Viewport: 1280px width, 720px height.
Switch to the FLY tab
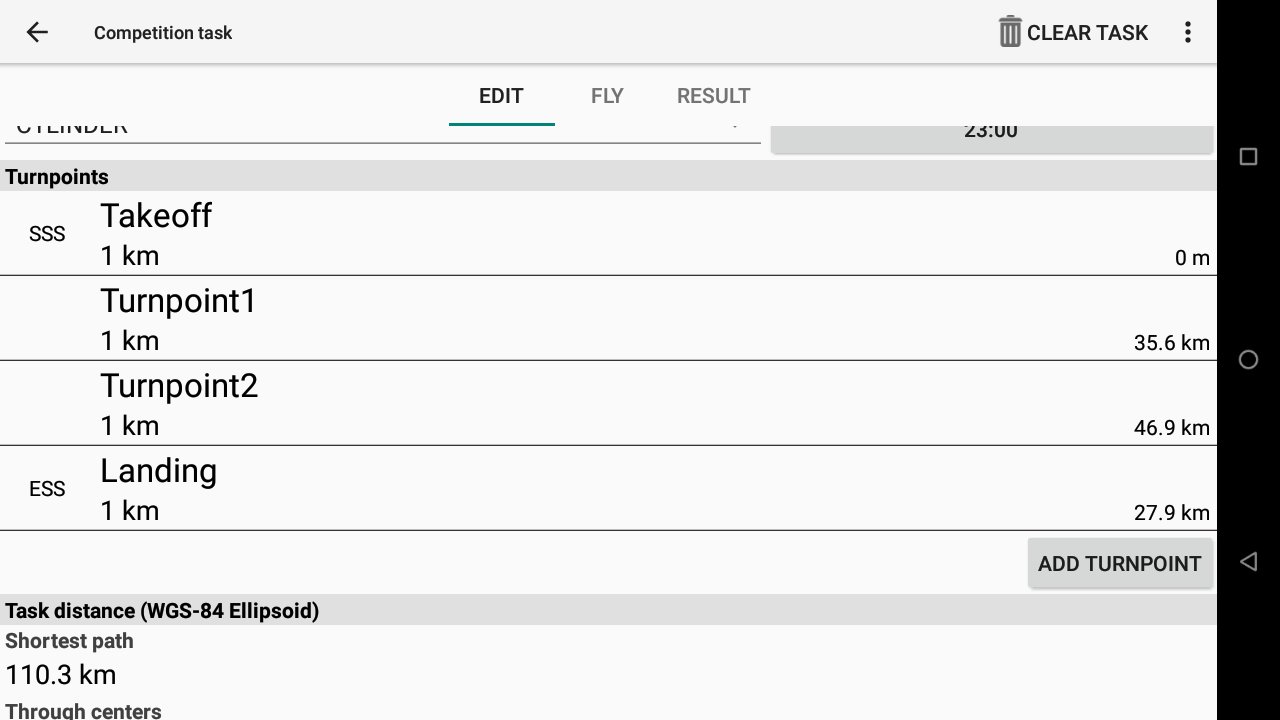click(607, 96)
